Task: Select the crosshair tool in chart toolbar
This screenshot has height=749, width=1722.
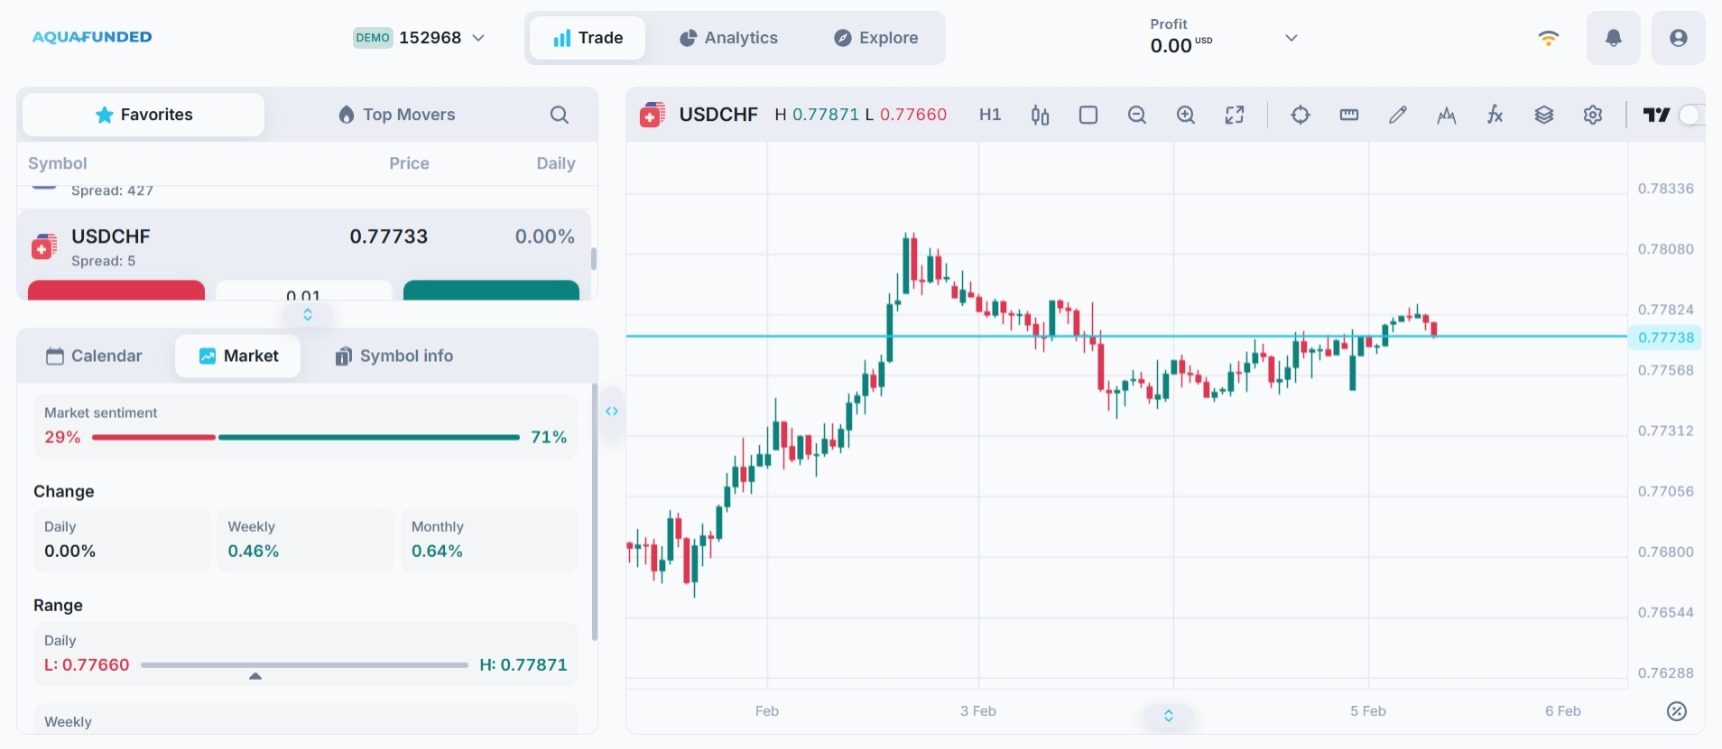Action: point(1300,115)
